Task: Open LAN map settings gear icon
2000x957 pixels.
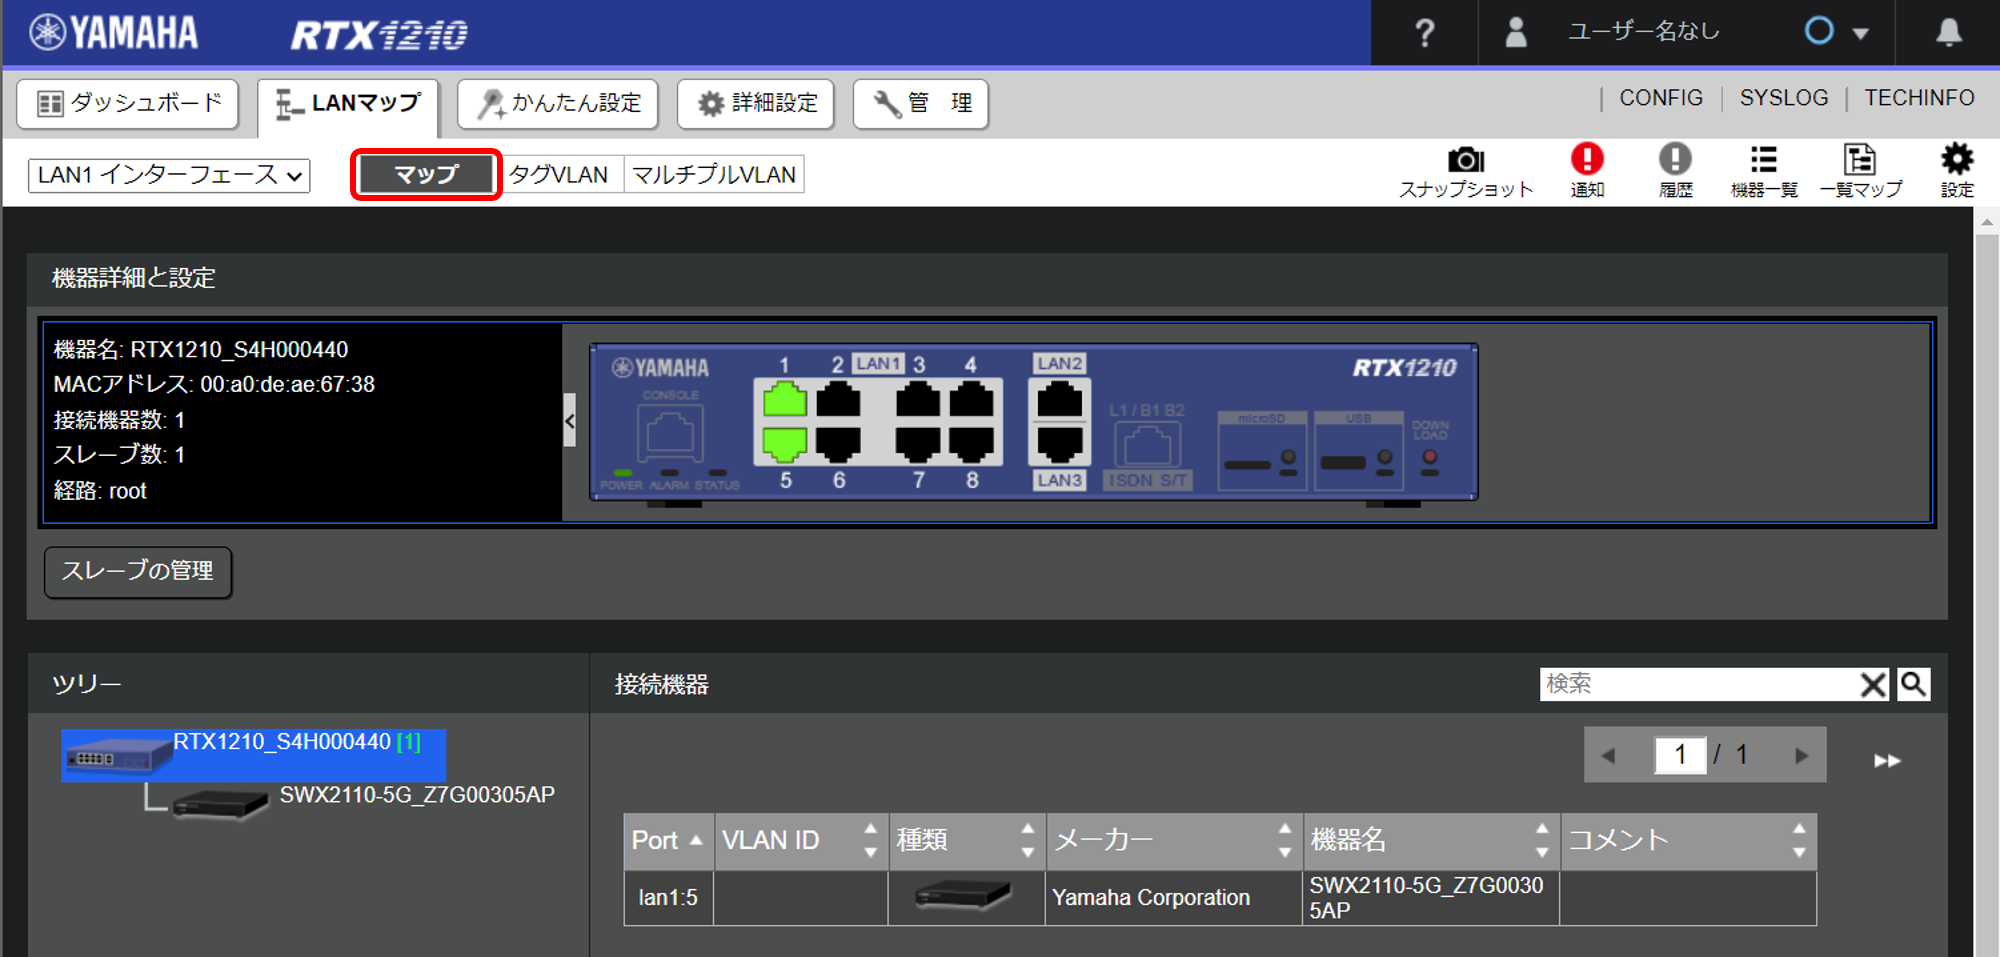Action: click(x=1956, y=160)
